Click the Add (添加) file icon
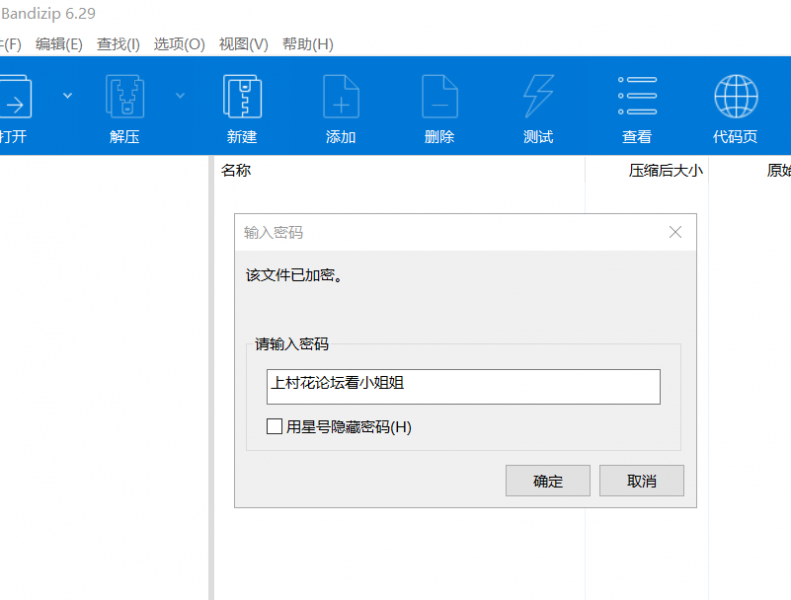The height and width of the screenshot is (600, 791). pyautogui.click(x=341, y=98)
